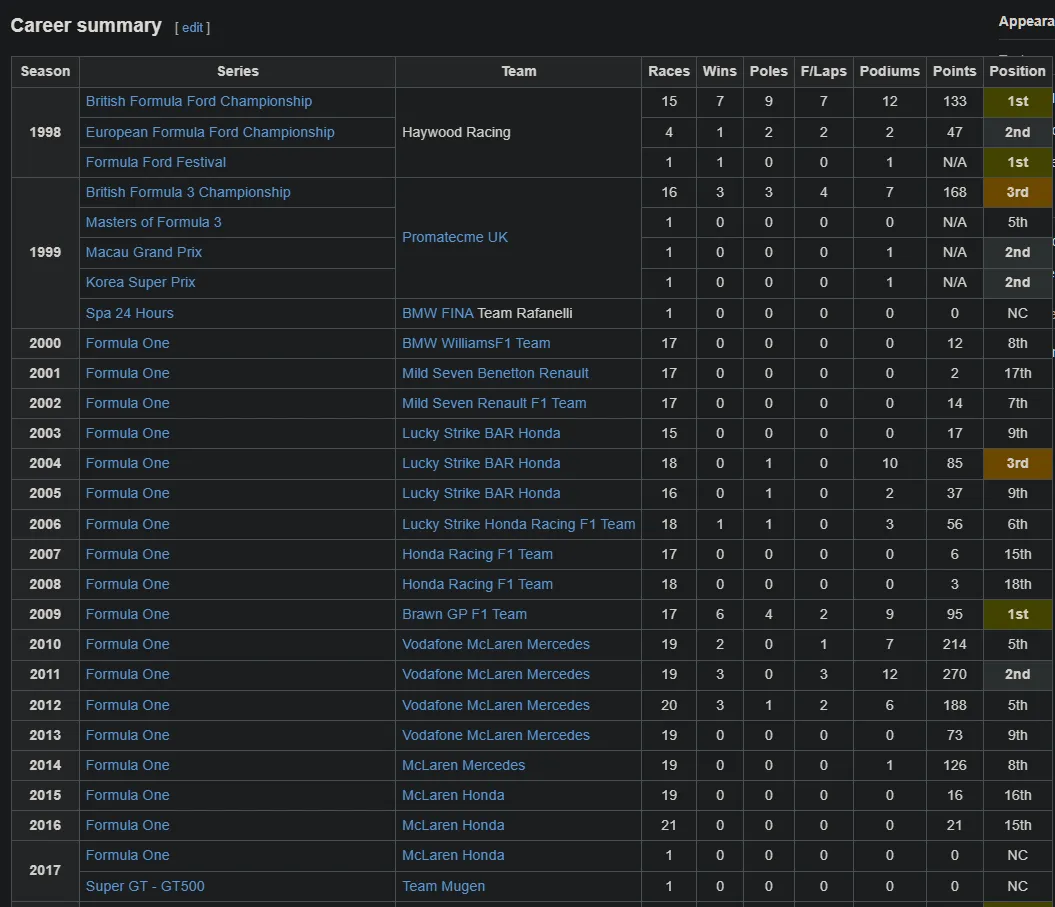Screen dimensions: 1055x907
Task: Open the Macau Grand Prix link
Action: click(144, 252)
